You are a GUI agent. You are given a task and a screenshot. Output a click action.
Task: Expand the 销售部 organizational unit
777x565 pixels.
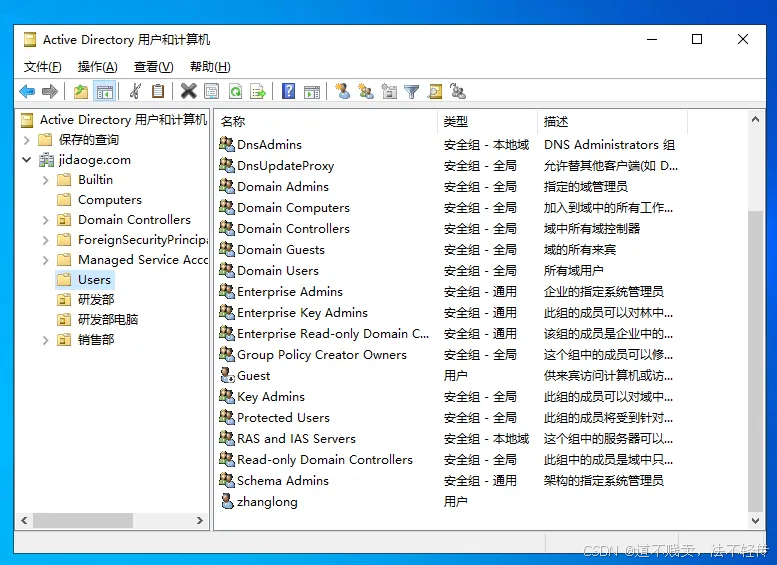(46, 339)
